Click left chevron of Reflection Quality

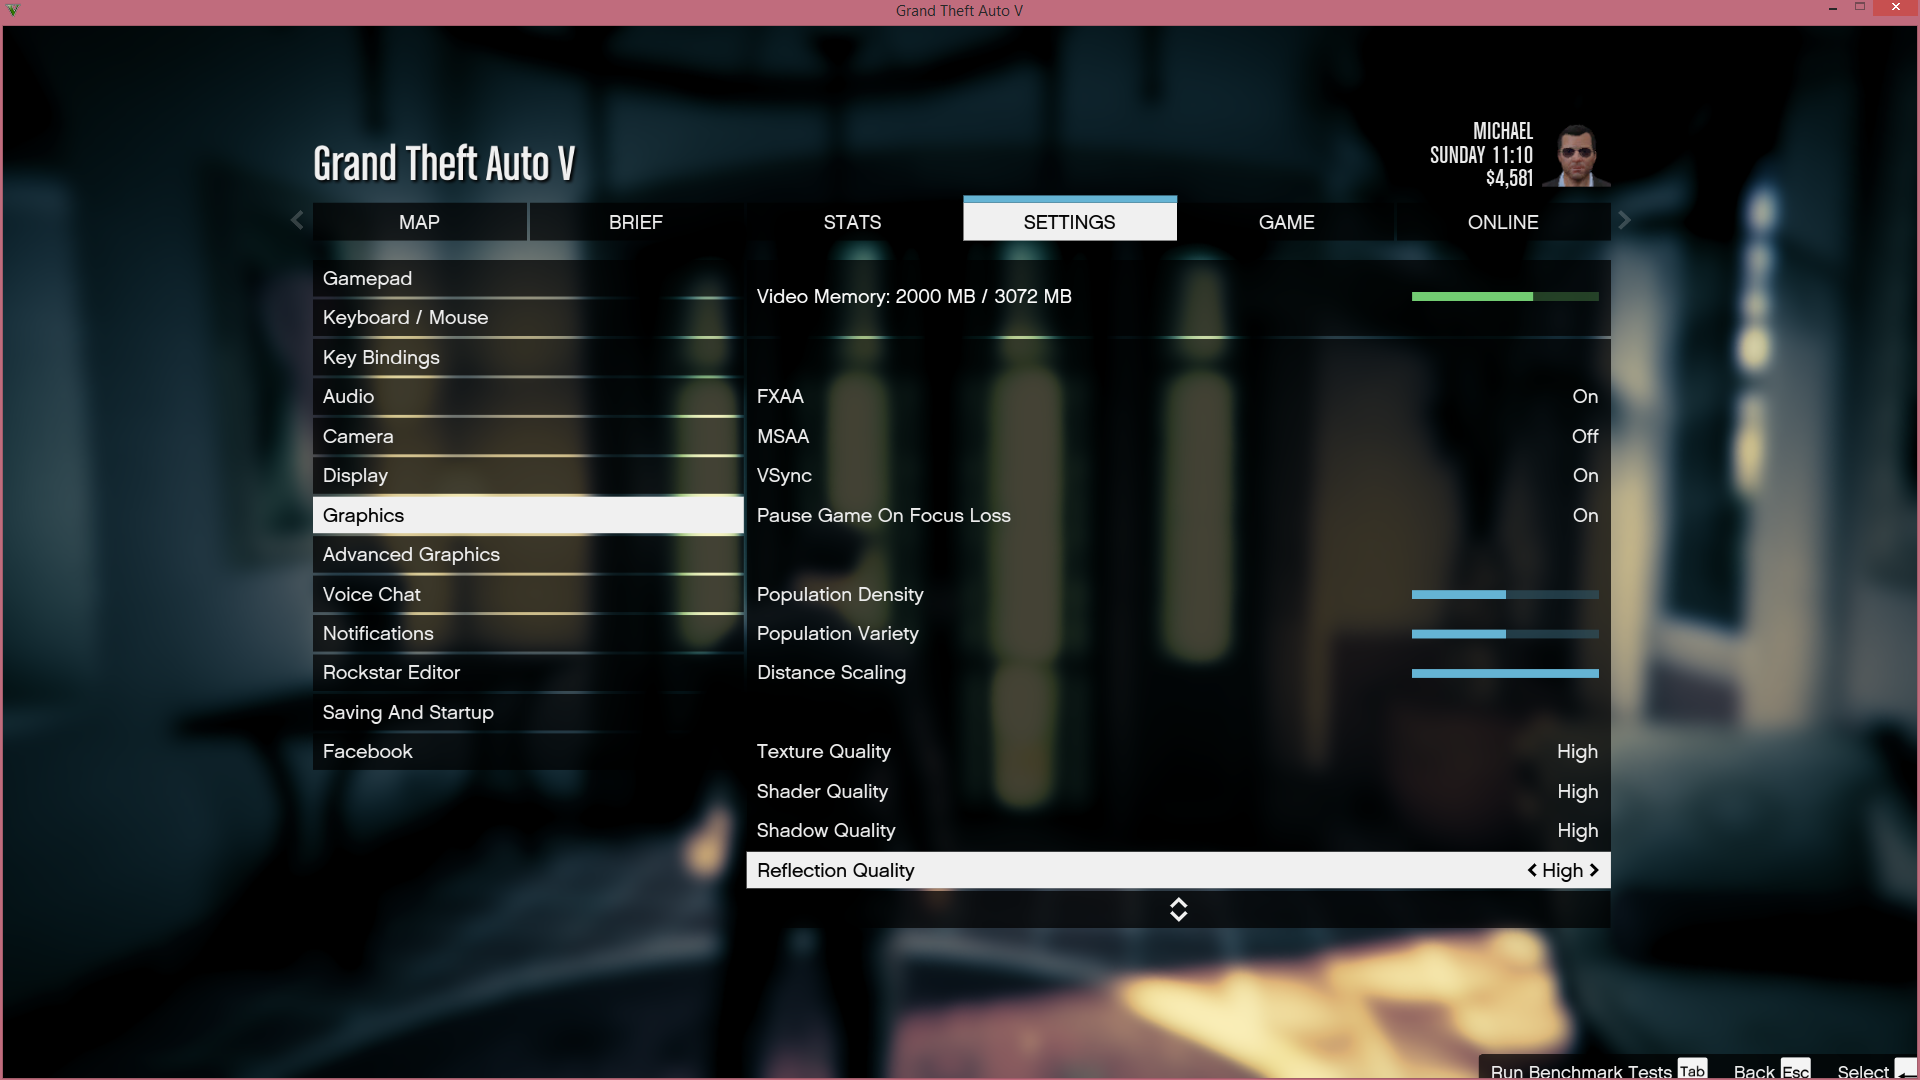point(1532,870)
